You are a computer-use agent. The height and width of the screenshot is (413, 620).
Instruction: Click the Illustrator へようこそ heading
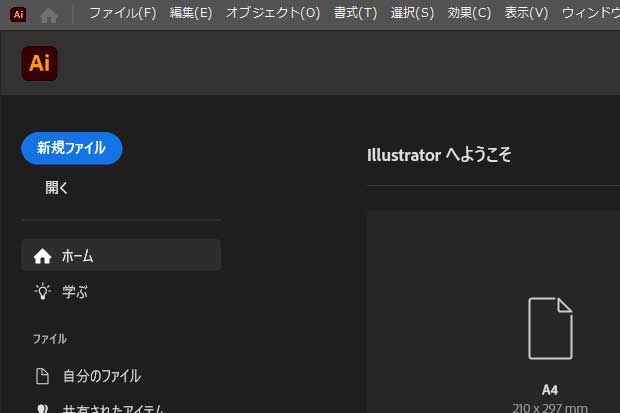(x=439, y=155)
